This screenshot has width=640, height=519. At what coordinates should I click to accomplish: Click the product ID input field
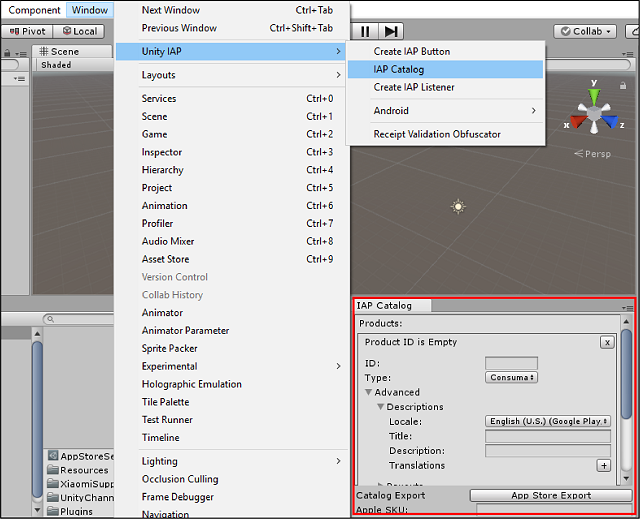pyautogui.click(x=511, y=363)
